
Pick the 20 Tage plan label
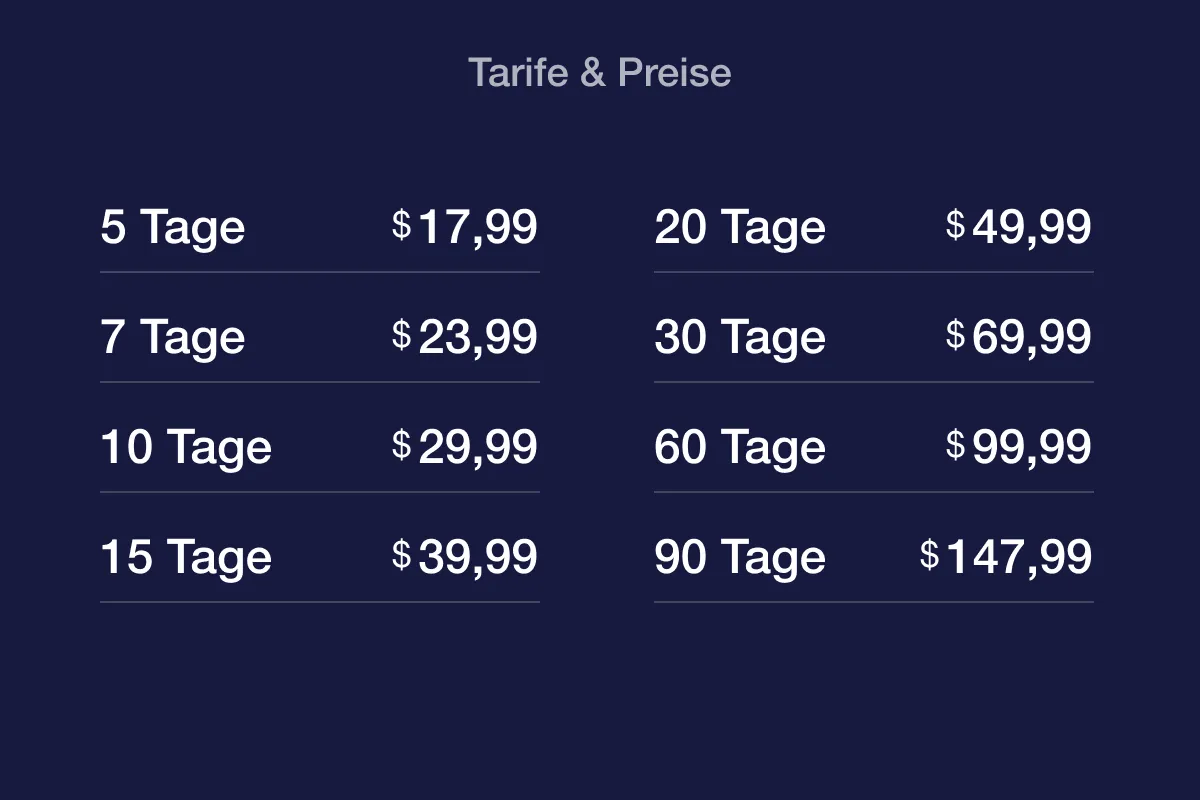click(x=740, y=229)
